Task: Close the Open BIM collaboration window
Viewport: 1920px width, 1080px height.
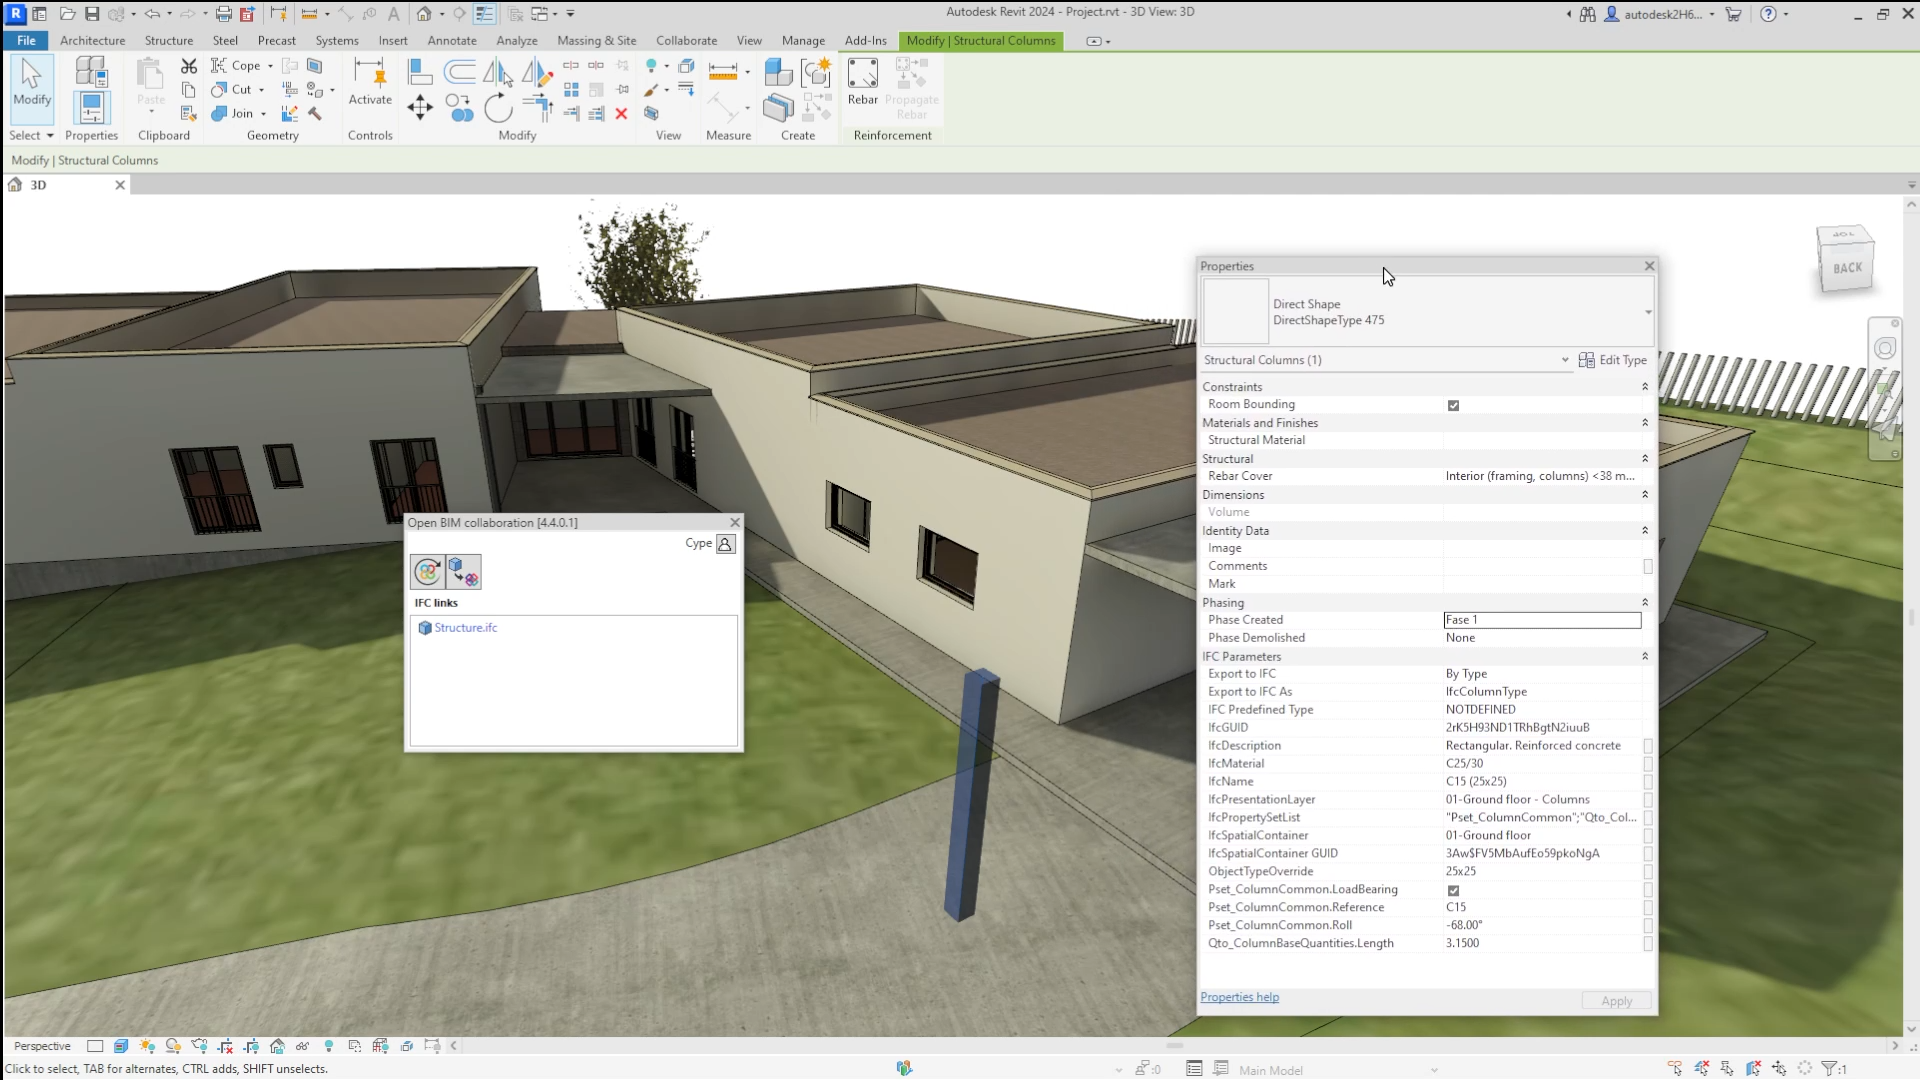Action: 735,522
